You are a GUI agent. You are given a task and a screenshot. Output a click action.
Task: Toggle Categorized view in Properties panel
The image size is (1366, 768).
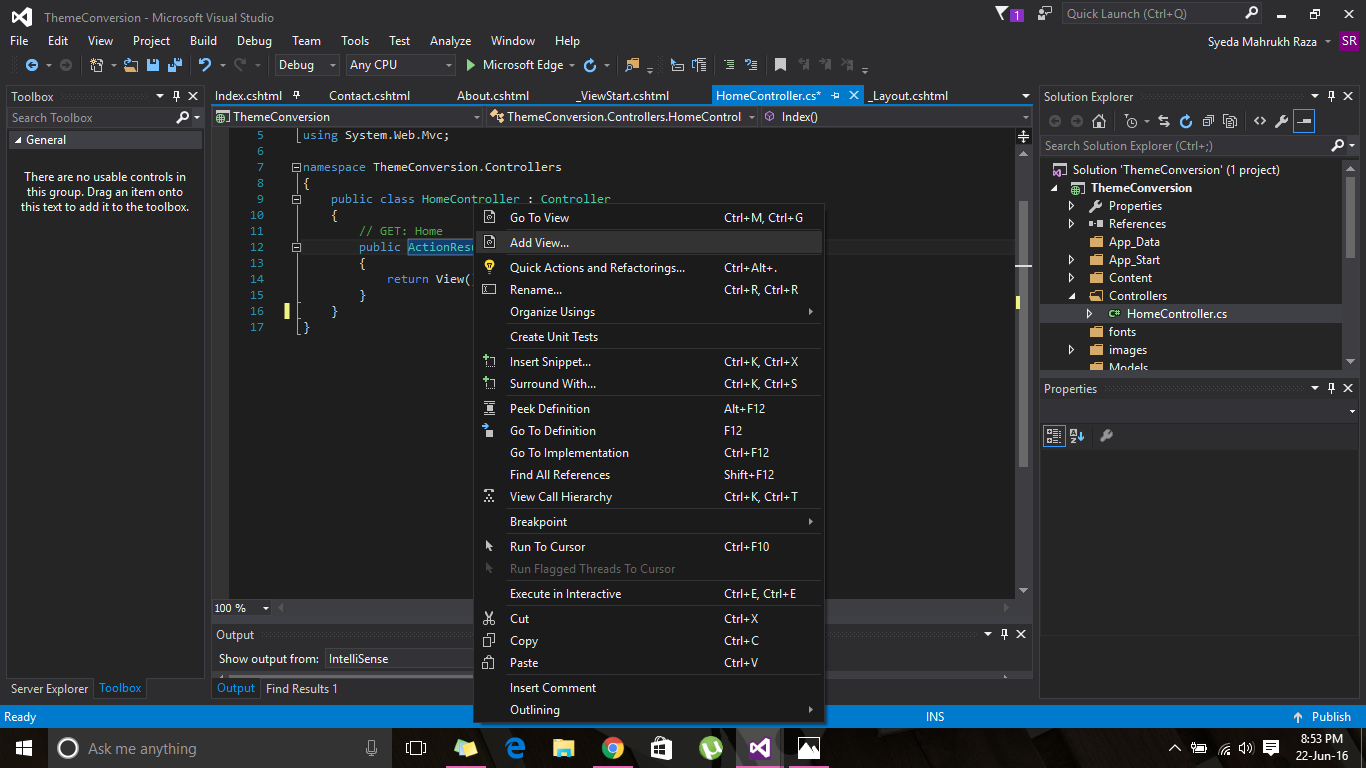point(1054,435)
